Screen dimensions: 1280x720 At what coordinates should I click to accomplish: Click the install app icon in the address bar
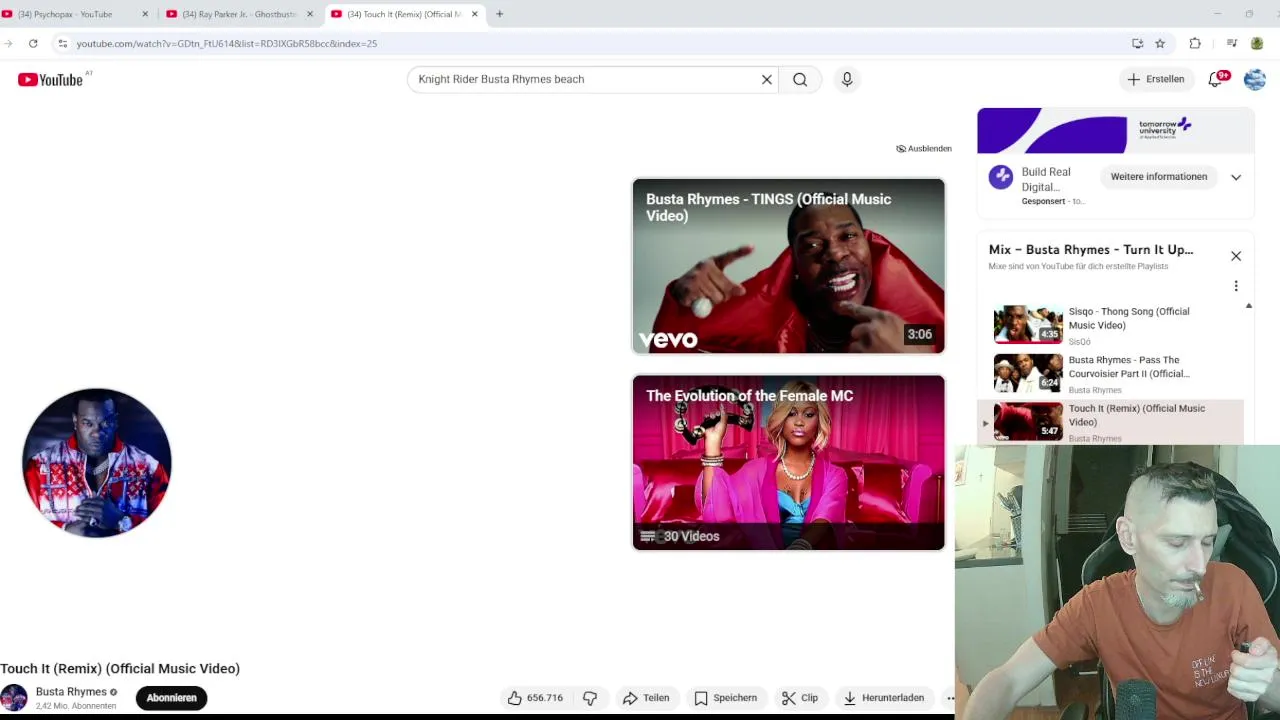pos(1137,43)
